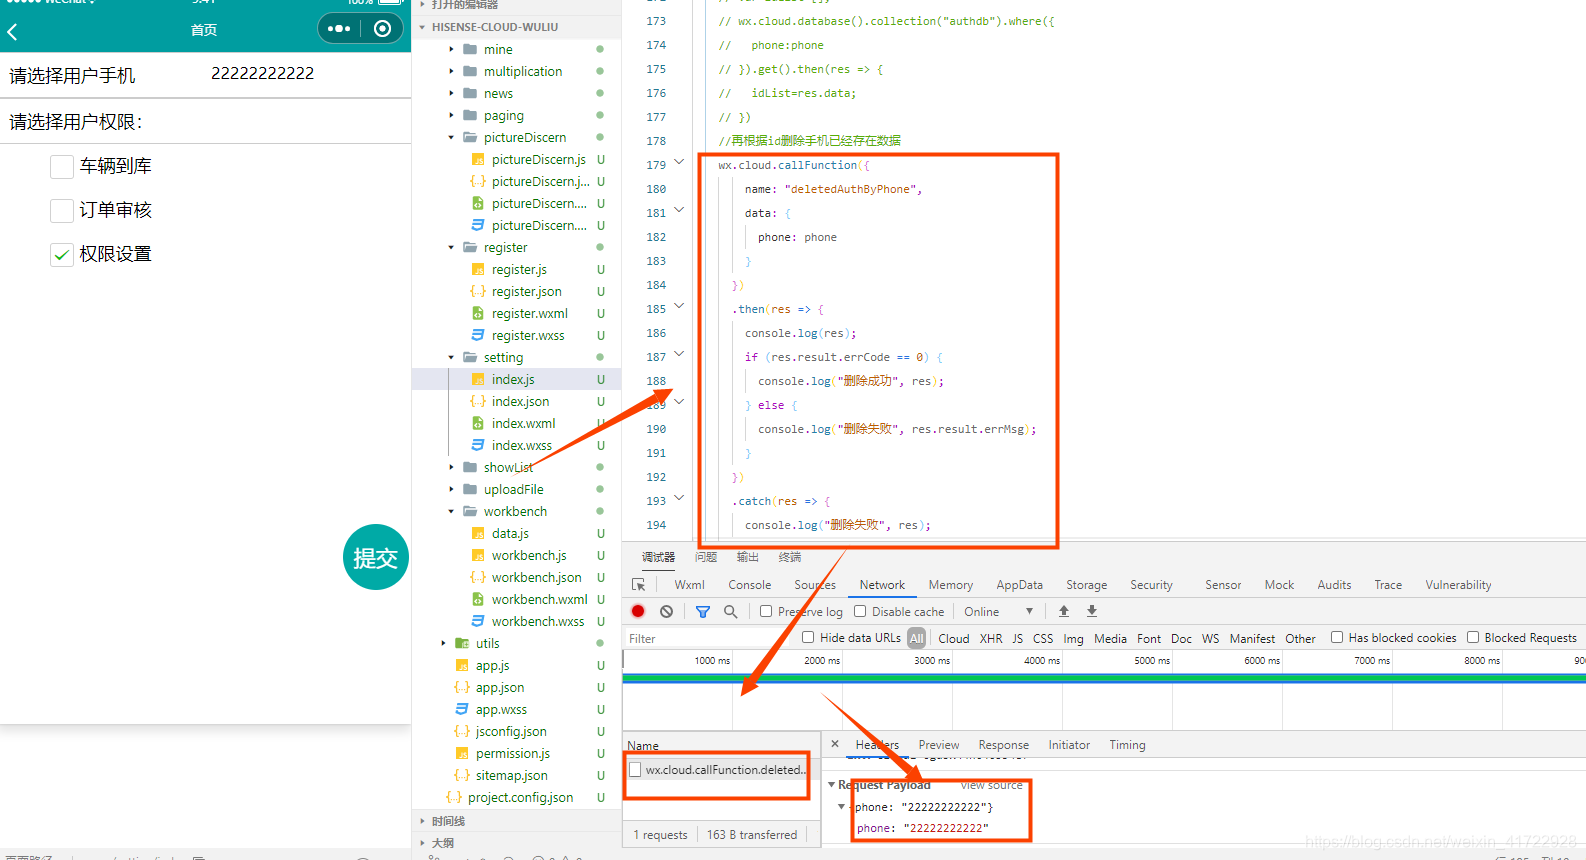The height and width of the screenshot is (860, 1586).
Task: Close the request details pane
Action: pyautogui.click(x=835, y=744)
